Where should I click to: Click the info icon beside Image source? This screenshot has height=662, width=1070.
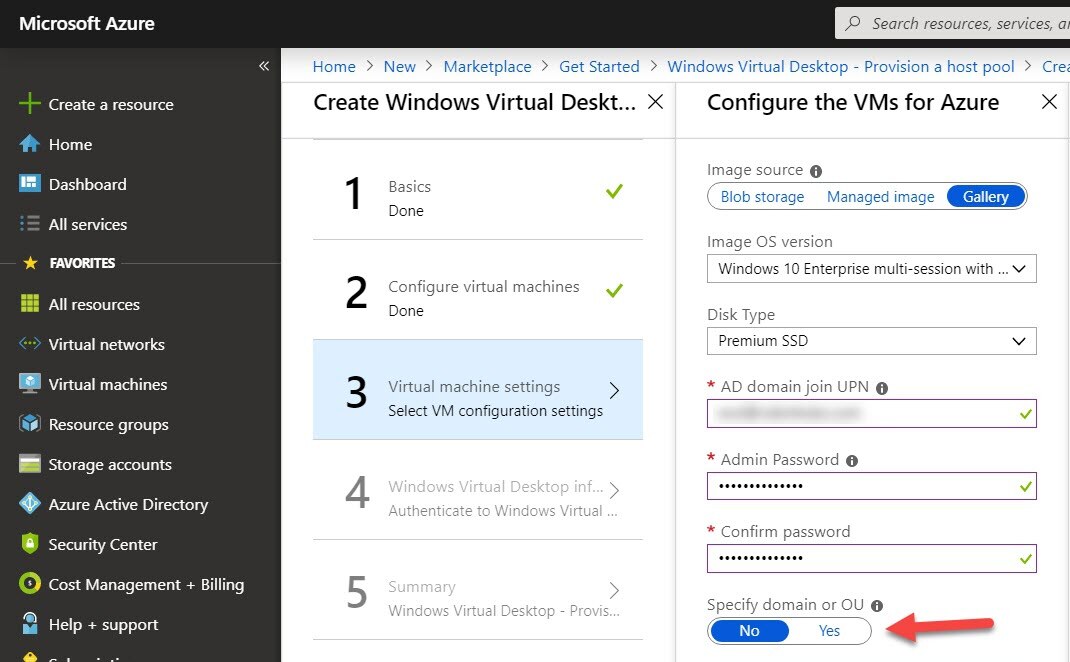pyautogui.click(x=816, y=171)
